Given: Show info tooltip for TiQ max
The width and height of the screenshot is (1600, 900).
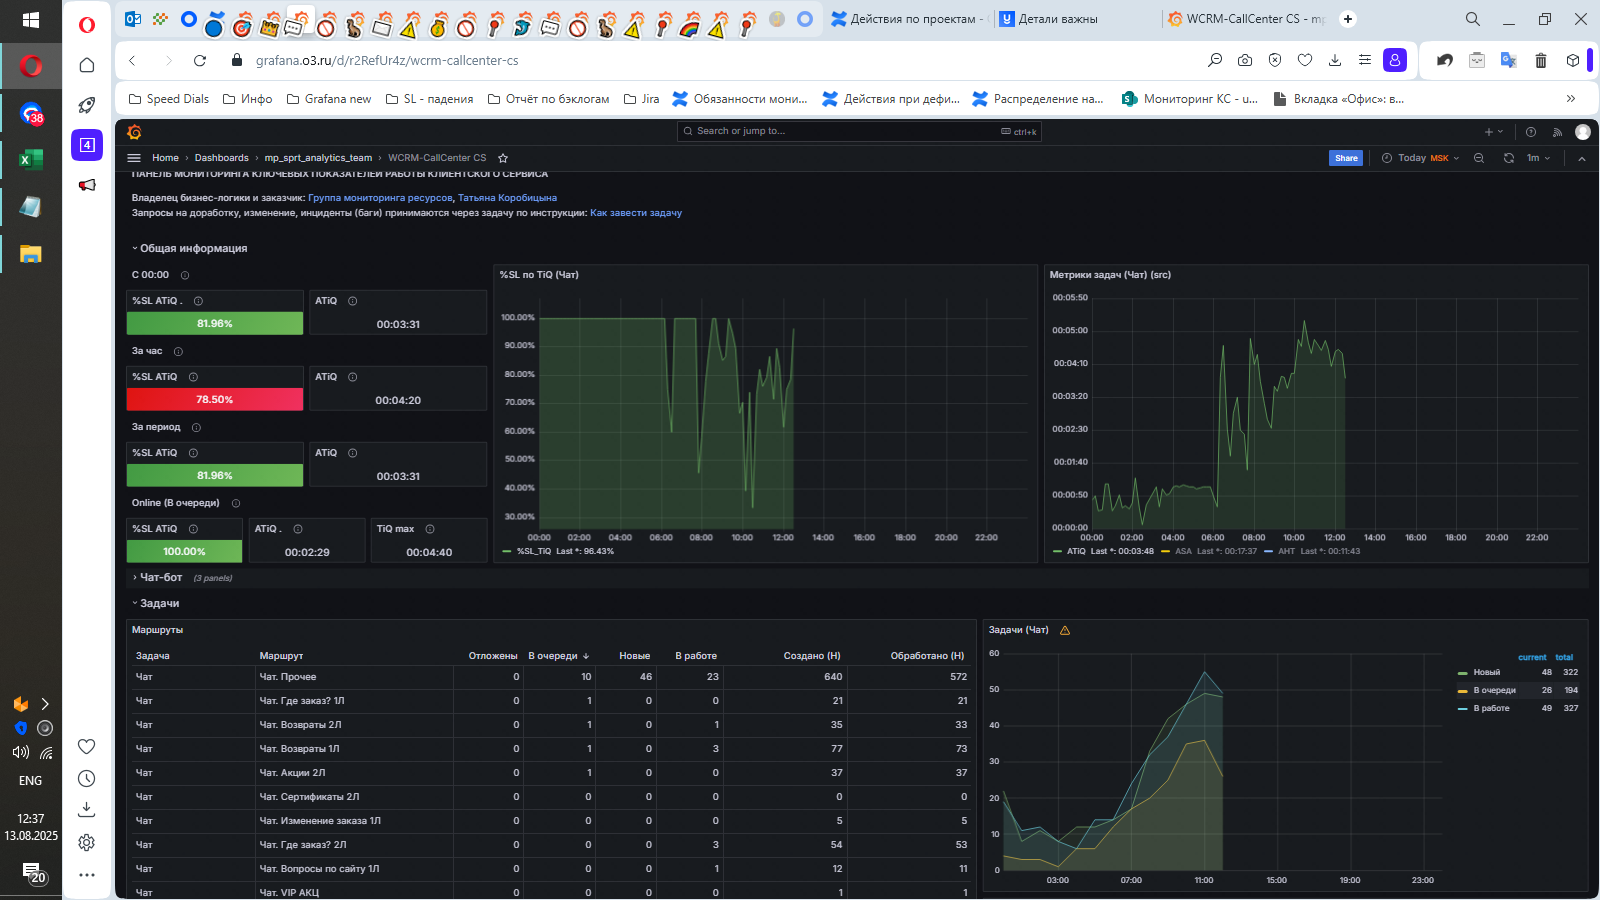Looking at the screenshot, I should click(x=430, y=529).
